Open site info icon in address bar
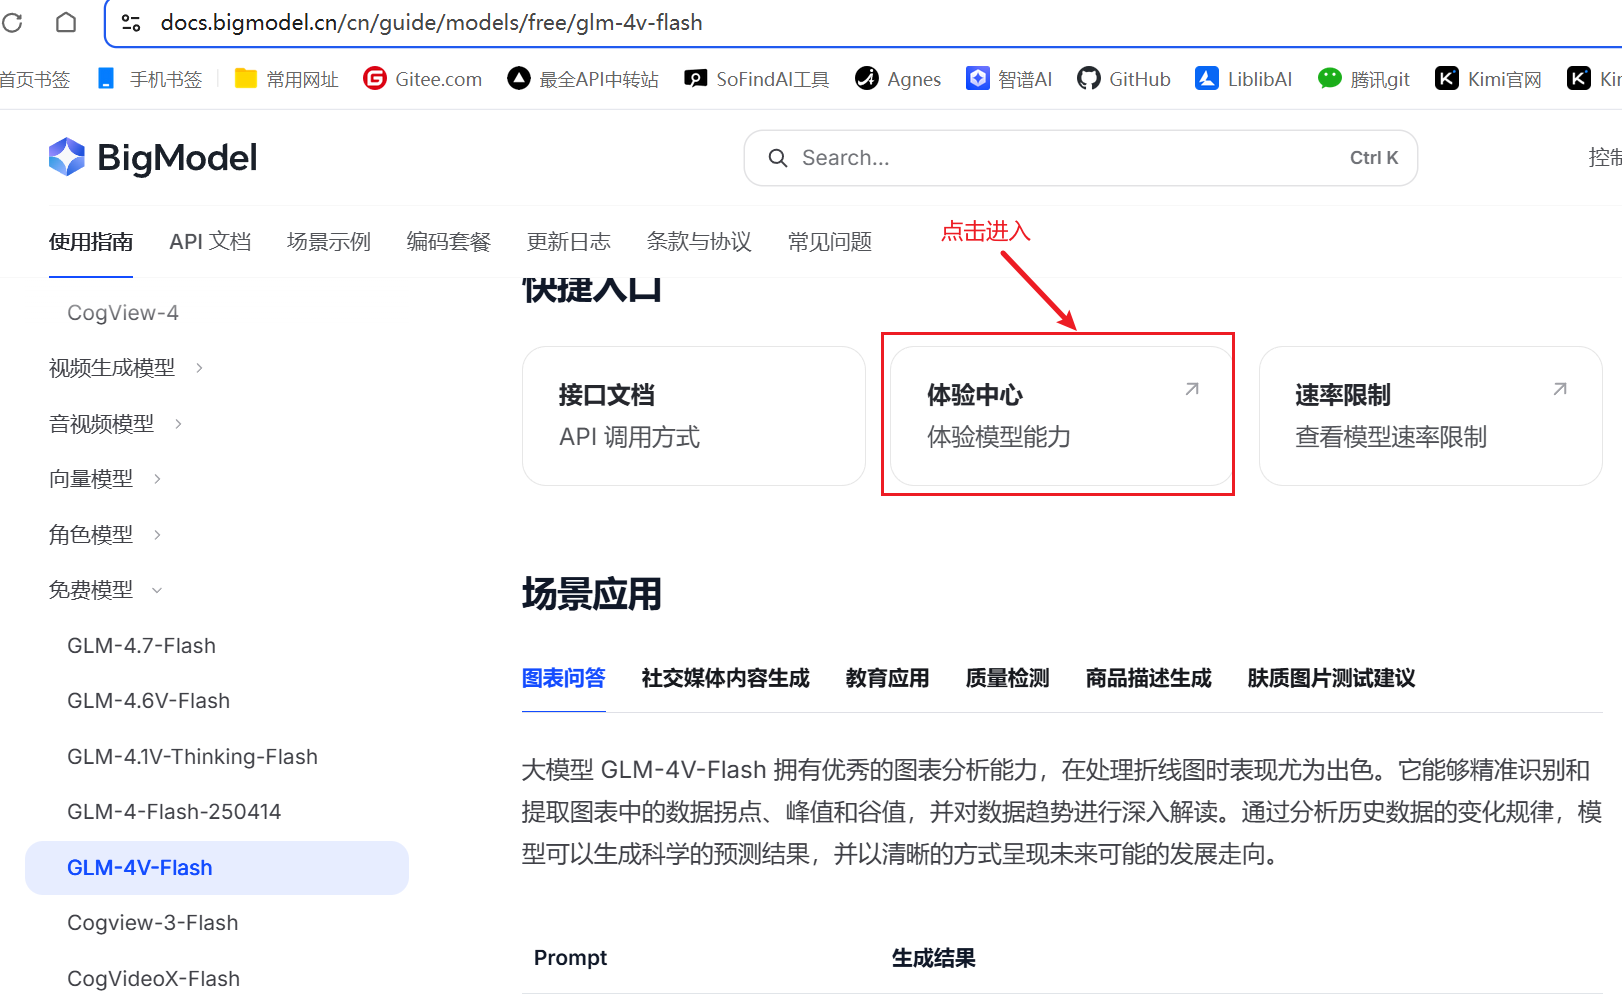 point(131,22)
